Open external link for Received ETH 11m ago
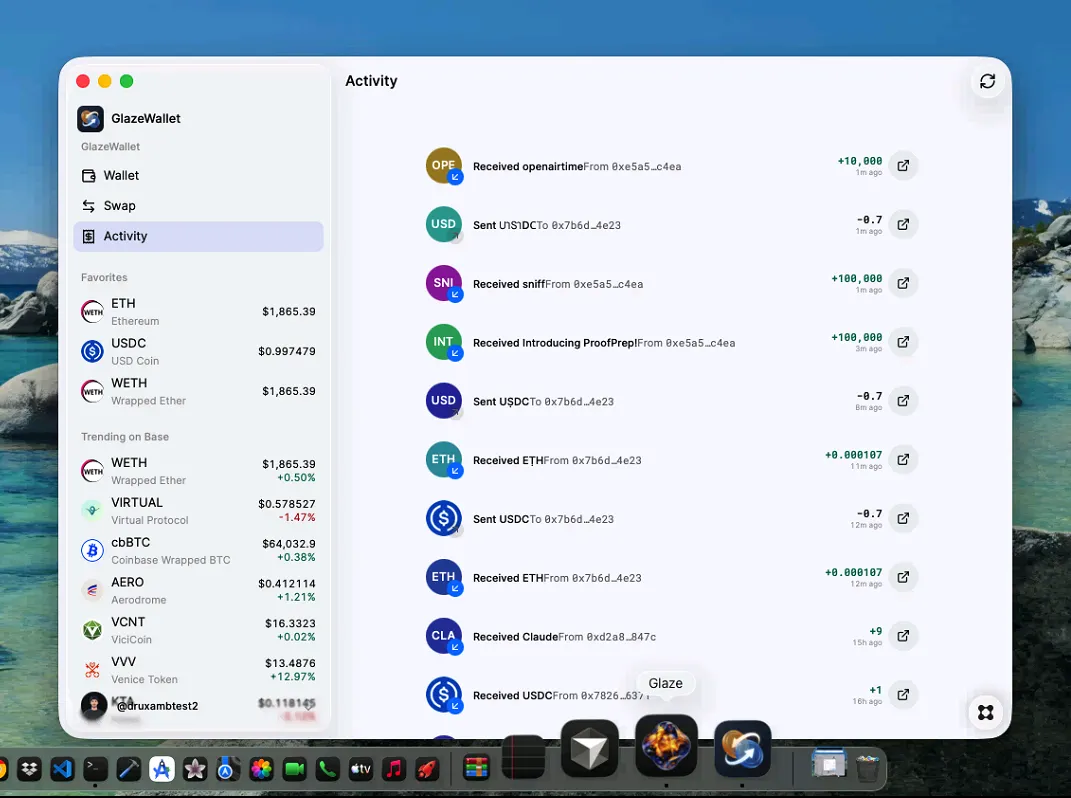 click(x=903, y=459)
